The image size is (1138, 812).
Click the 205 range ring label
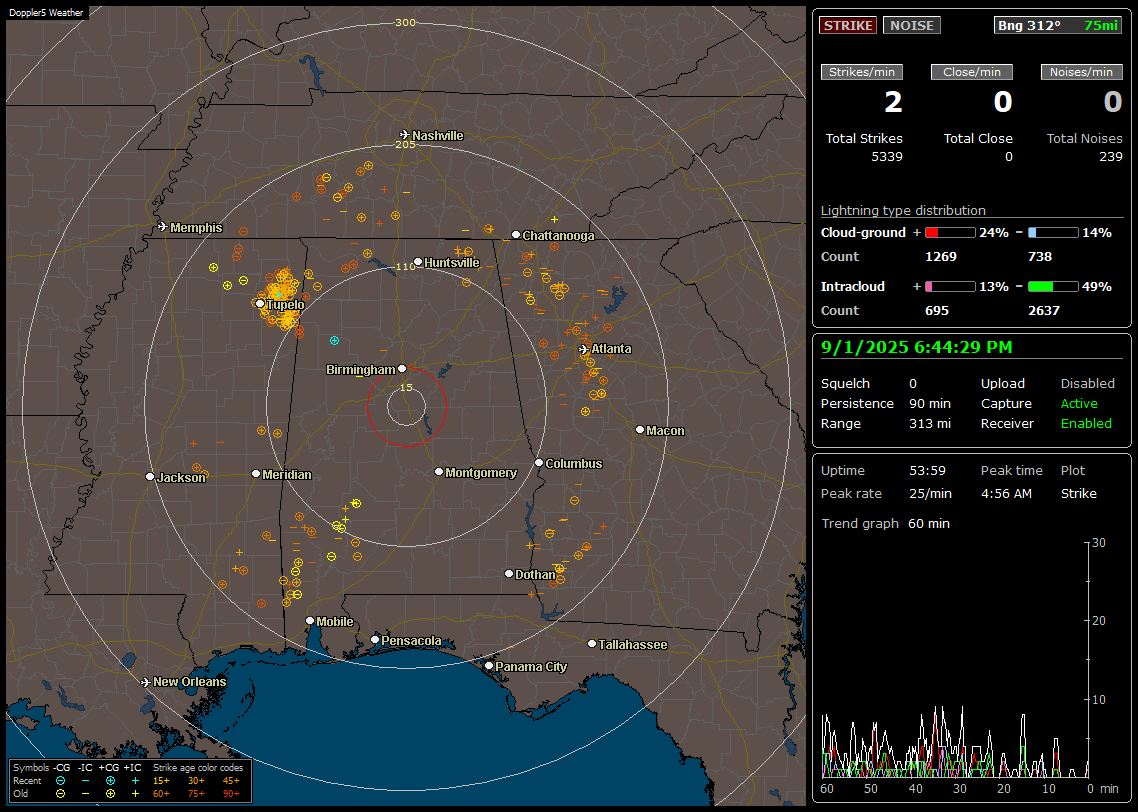tap(406, 144)
